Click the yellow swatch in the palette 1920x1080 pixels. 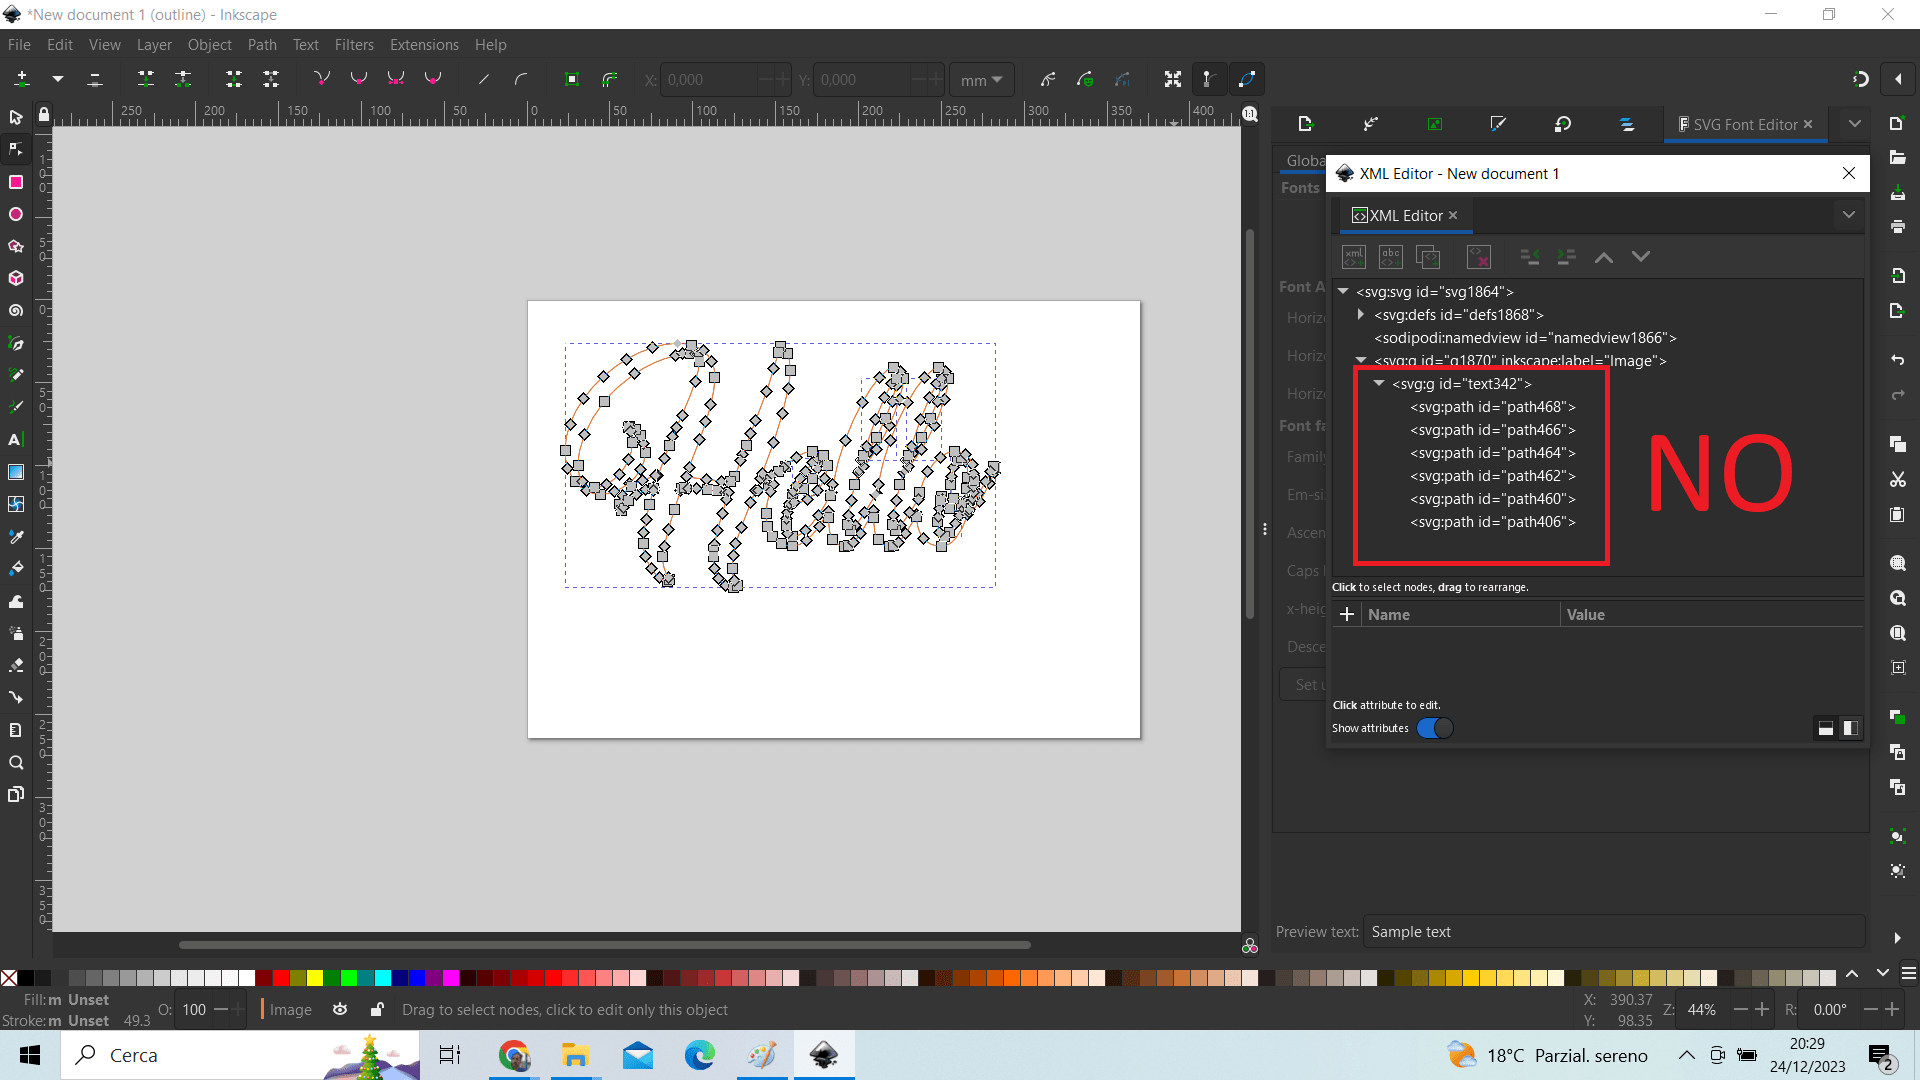[315, 978]
